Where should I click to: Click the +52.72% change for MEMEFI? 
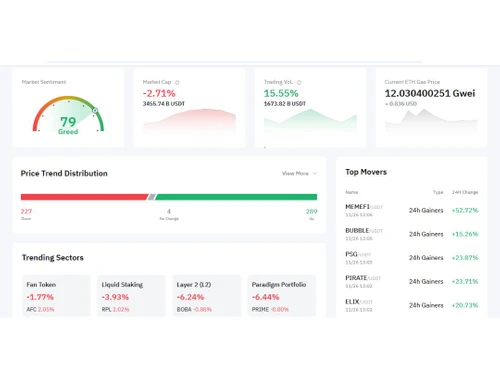465,210
